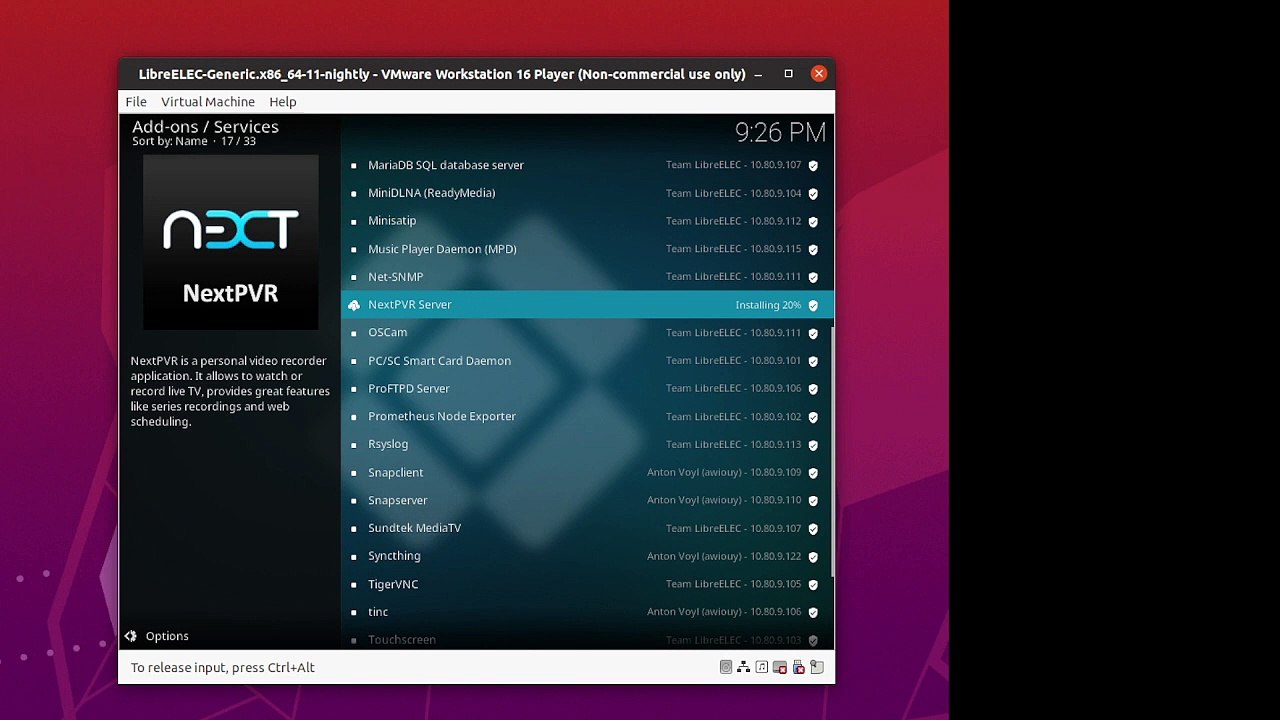This screenshot has width=1280, height=720.
Task: Open the File menu
Action: point(136,102)
